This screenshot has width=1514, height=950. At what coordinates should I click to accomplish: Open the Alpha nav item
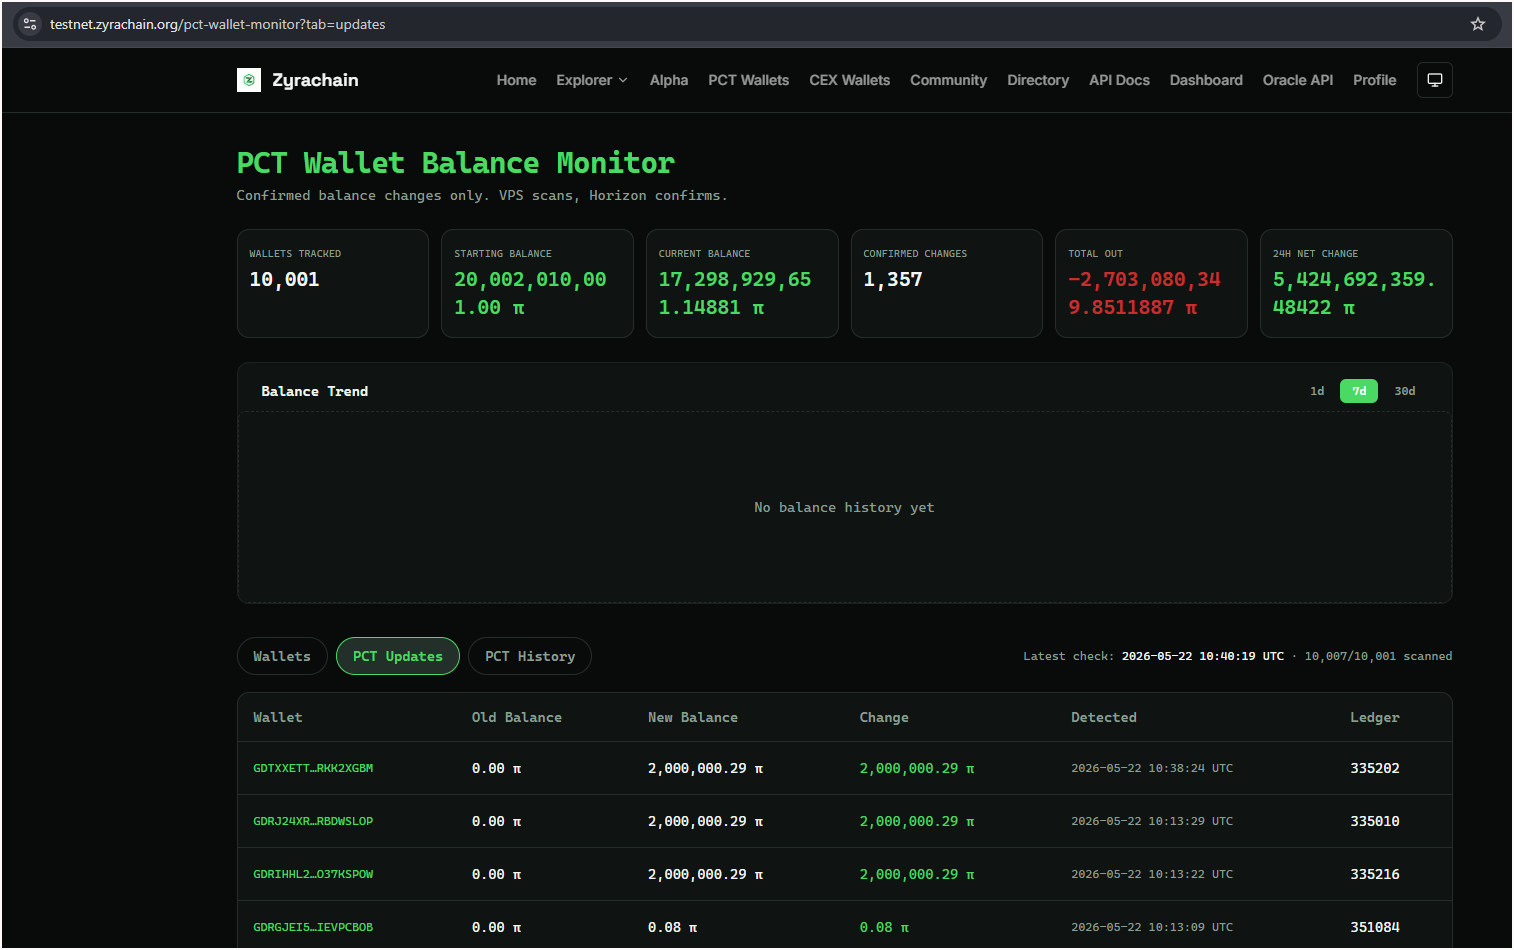pos(669,80)
